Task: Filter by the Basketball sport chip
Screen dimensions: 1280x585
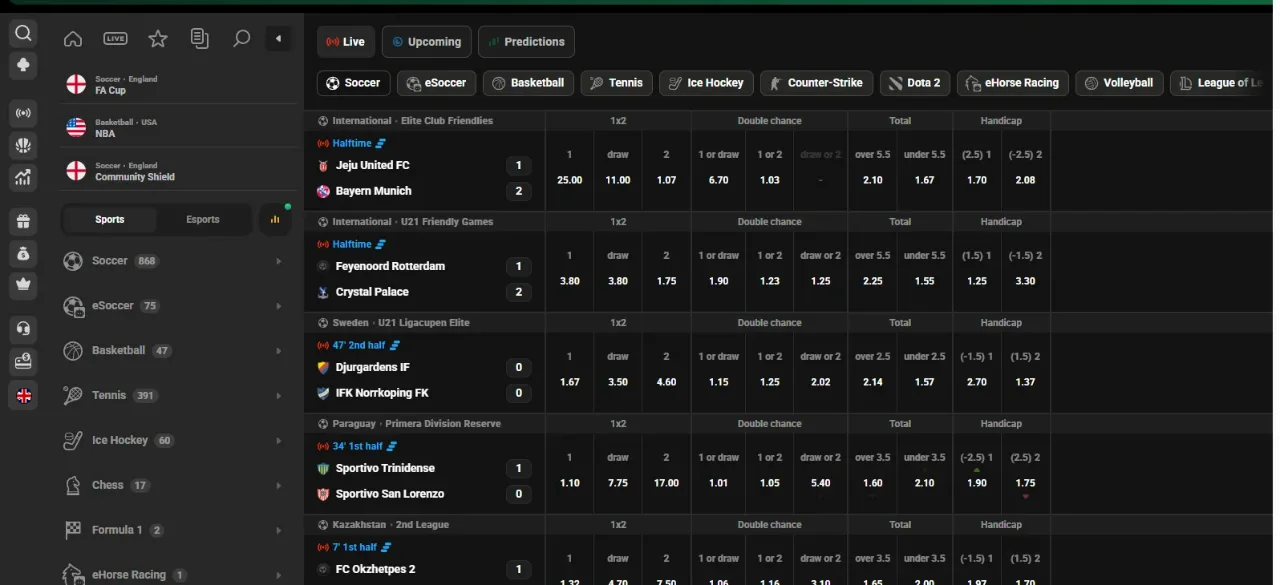Action: [x=528, y=83]
